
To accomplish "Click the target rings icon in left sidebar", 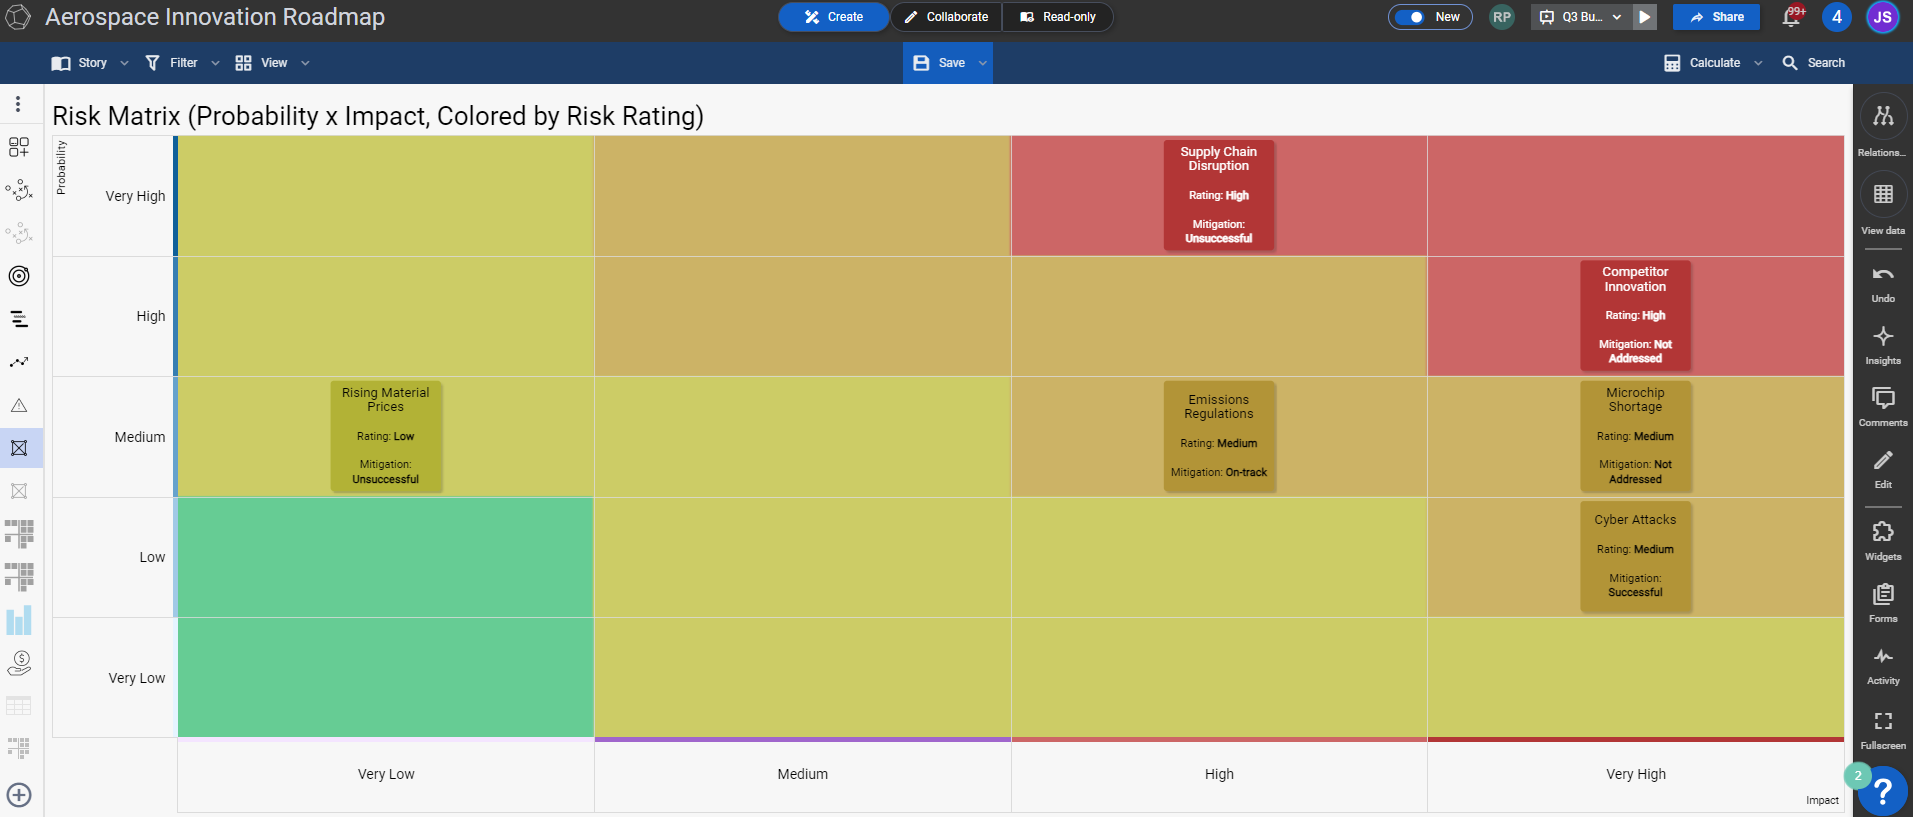I will coord(19,276).
